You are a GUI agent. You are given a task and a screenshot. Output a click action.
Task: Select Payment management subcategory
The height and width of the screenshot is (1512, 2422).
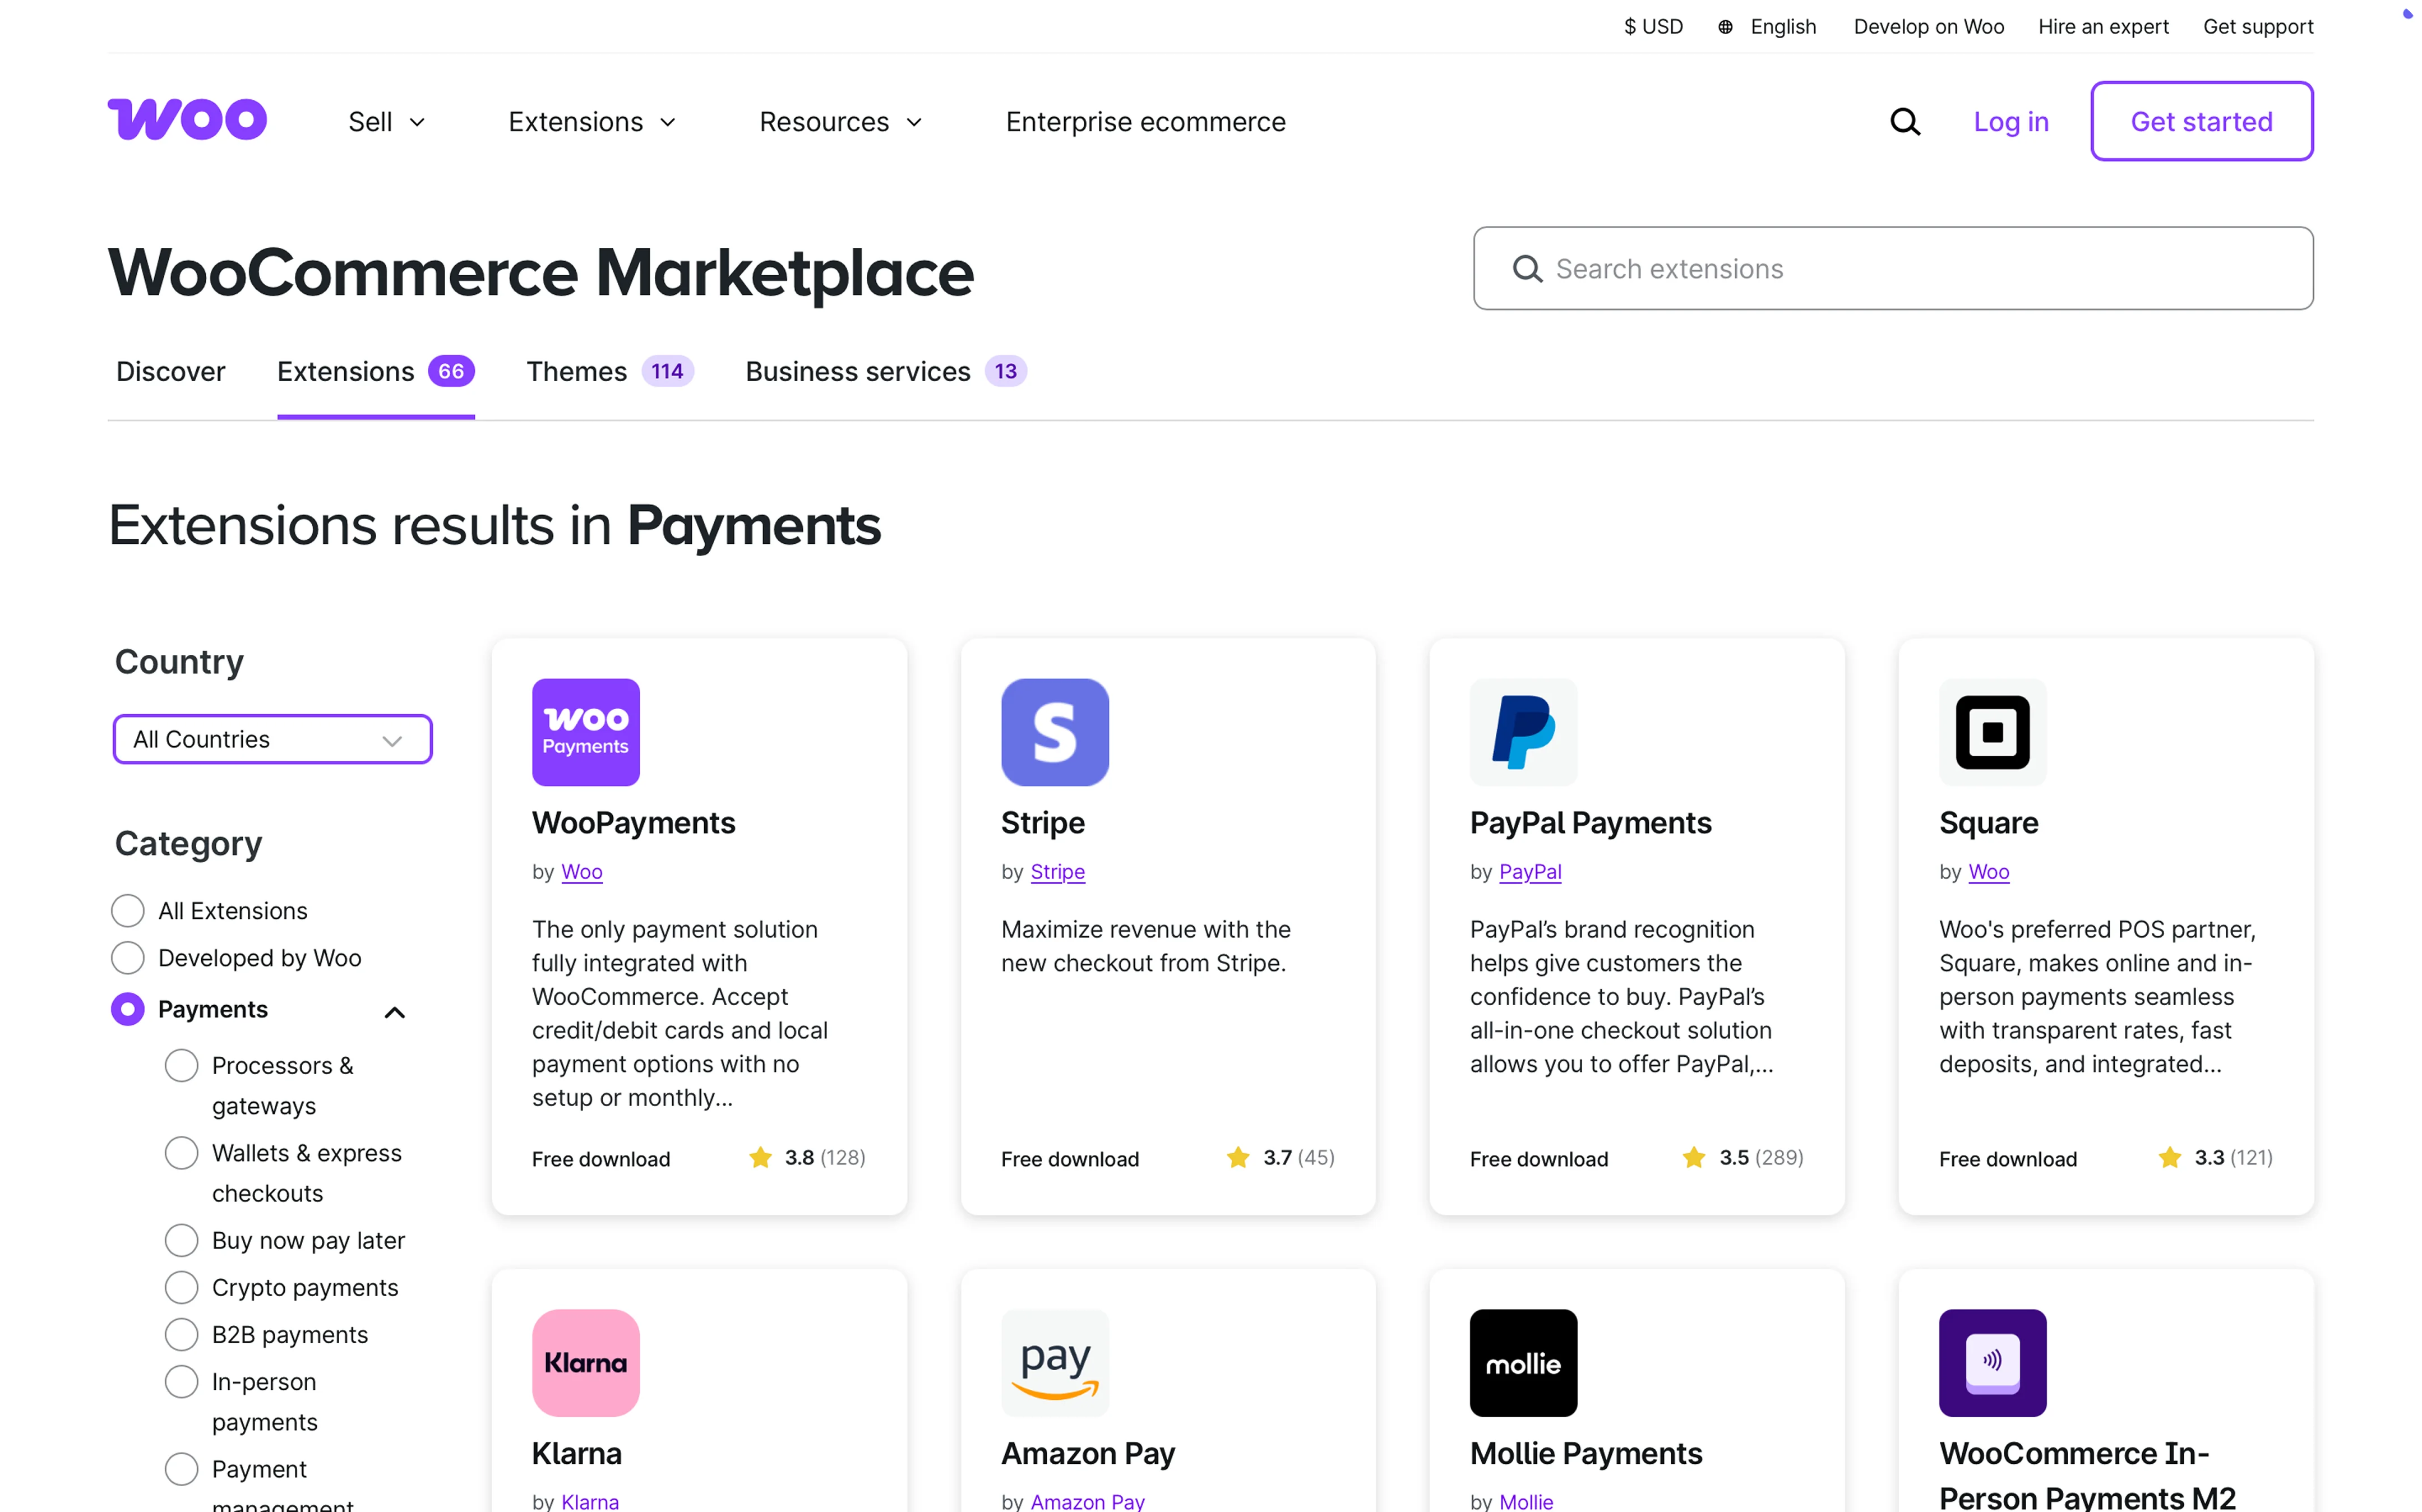tap(181, 1469)
